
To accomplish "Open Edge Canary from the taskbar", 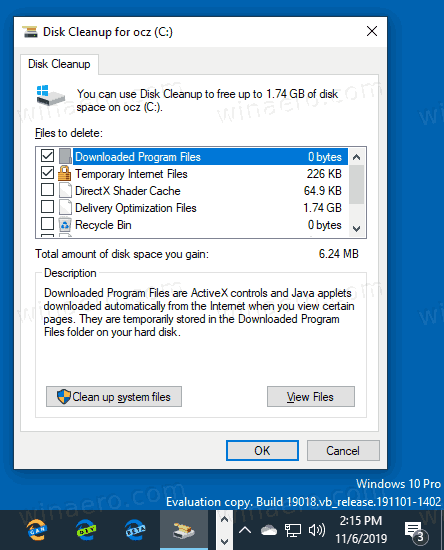I will (x=37, y=530).
